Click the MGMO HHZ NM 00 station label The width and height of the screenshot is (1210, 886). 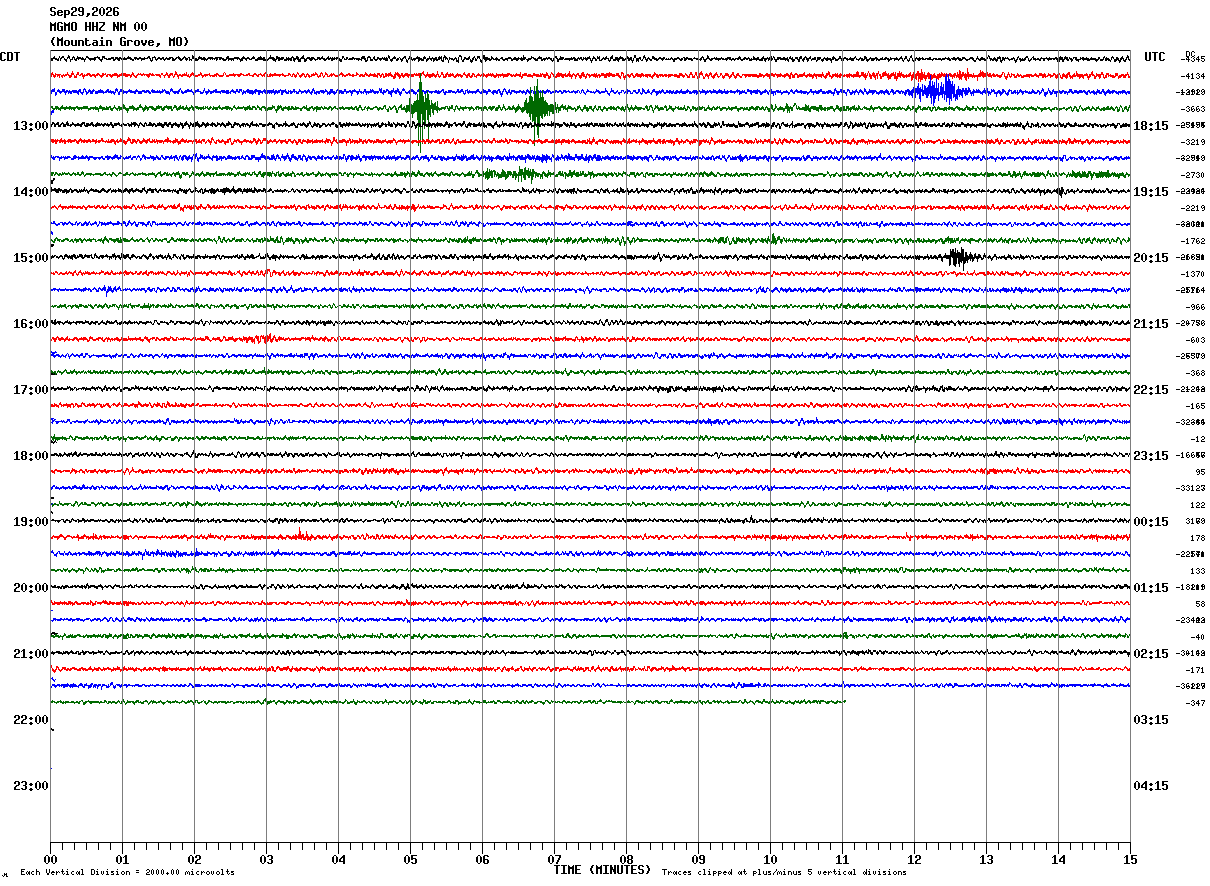point(98,27)
